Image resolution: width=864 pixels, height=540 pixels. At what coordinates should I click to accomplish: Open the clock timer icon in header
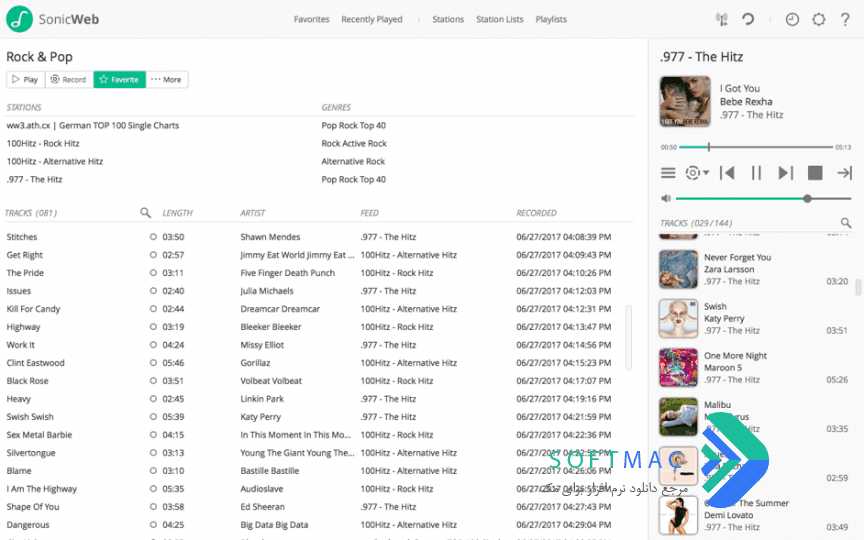pos(792,19)
